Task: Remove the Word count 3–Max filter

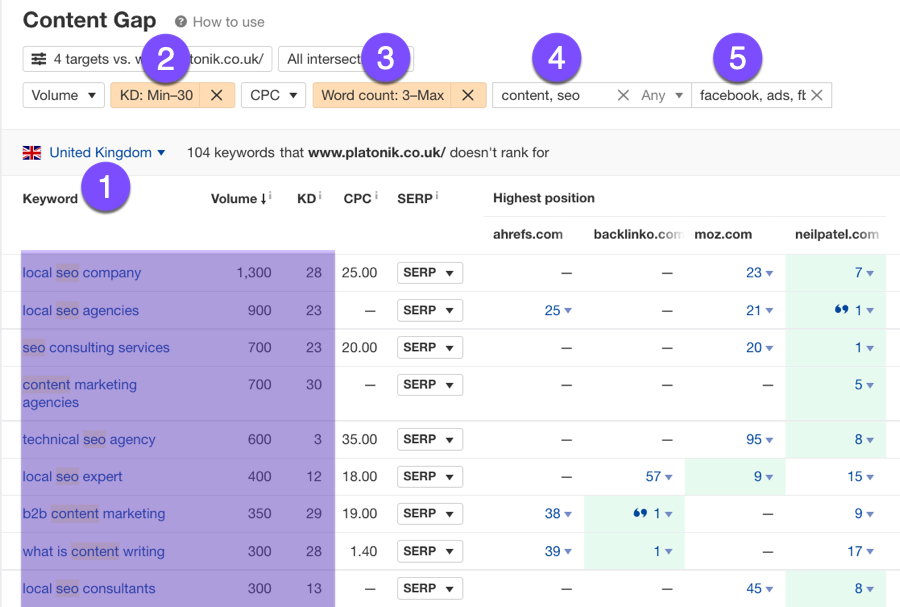Action: (468, 95)
